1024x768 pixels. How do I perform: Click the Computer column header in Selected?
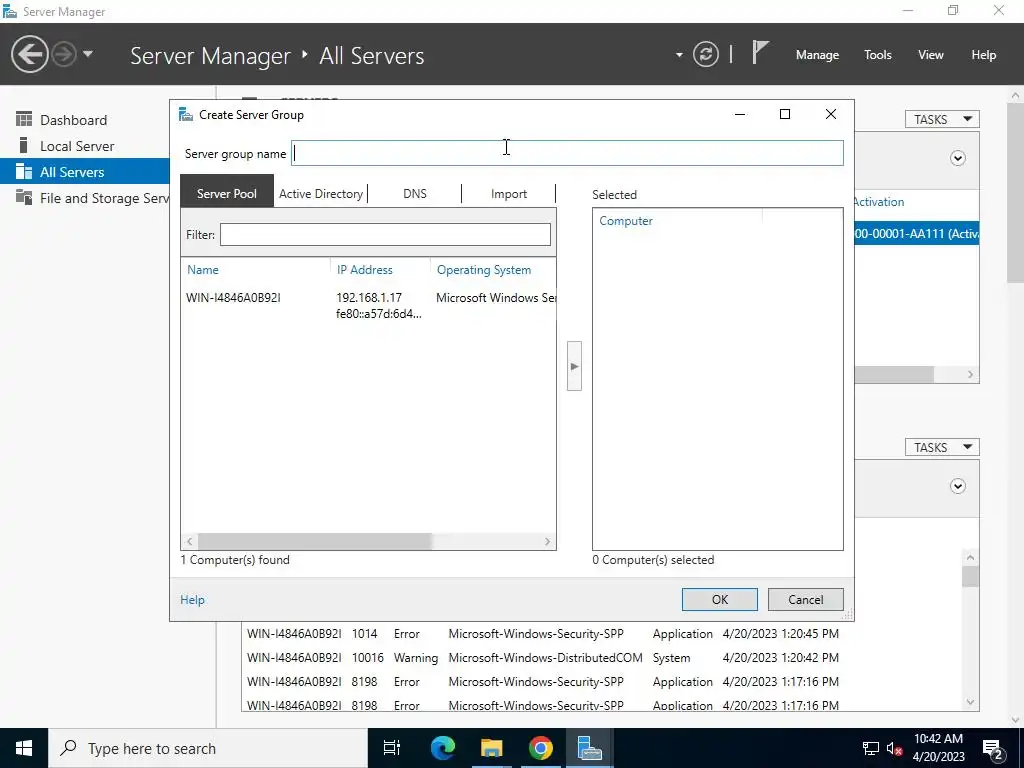[626, 221]
